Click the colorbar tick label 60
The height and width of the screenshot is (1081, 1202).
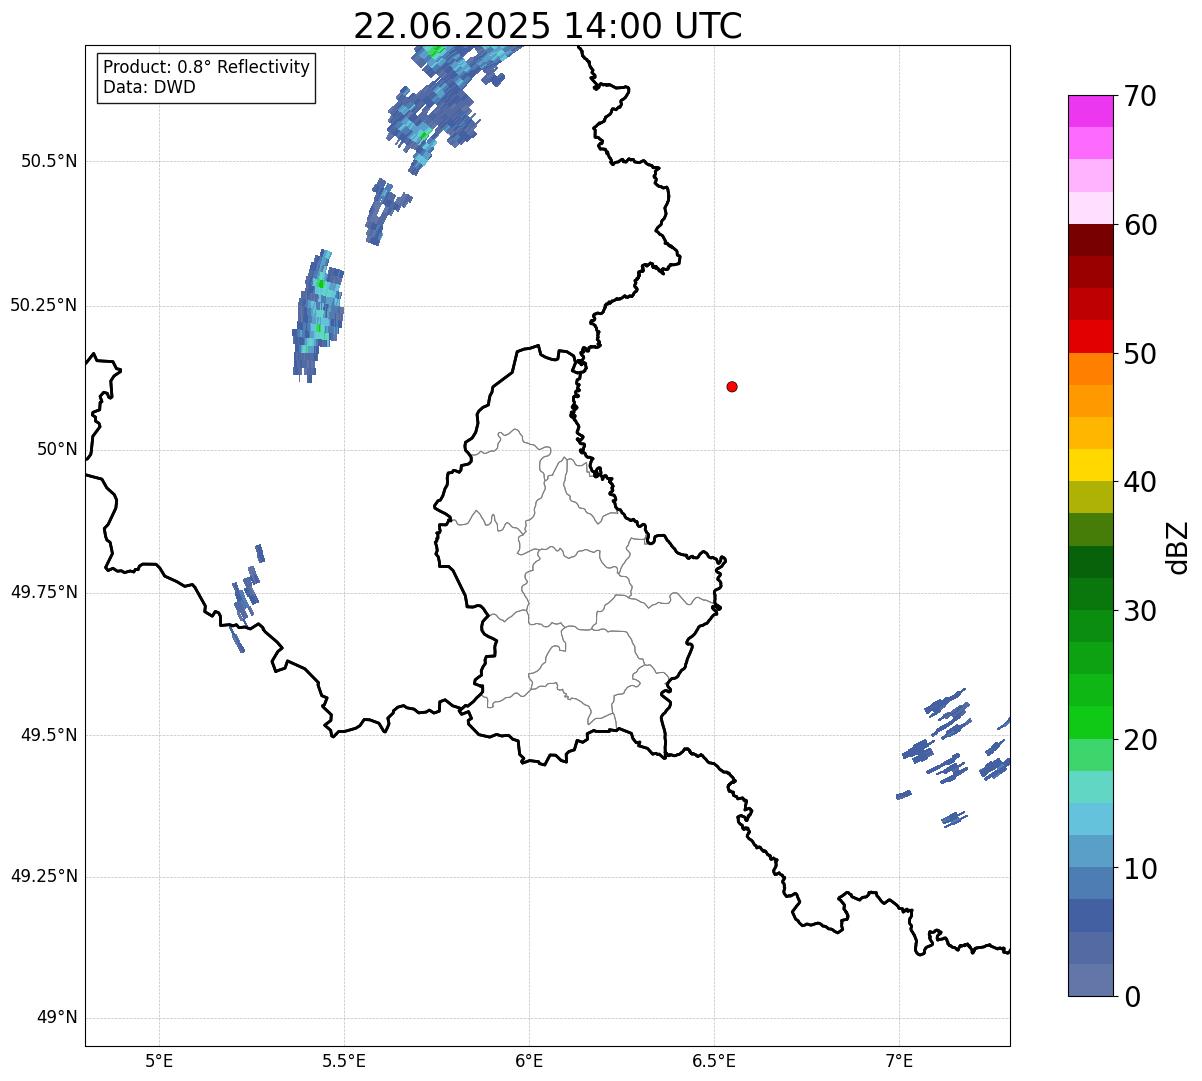click(1140, 225)
